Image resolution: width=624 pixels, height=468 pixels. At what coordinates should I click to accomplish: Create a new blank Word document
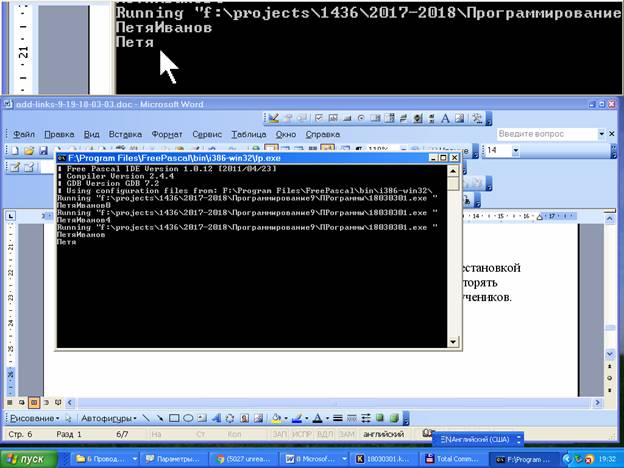[15, 150]
